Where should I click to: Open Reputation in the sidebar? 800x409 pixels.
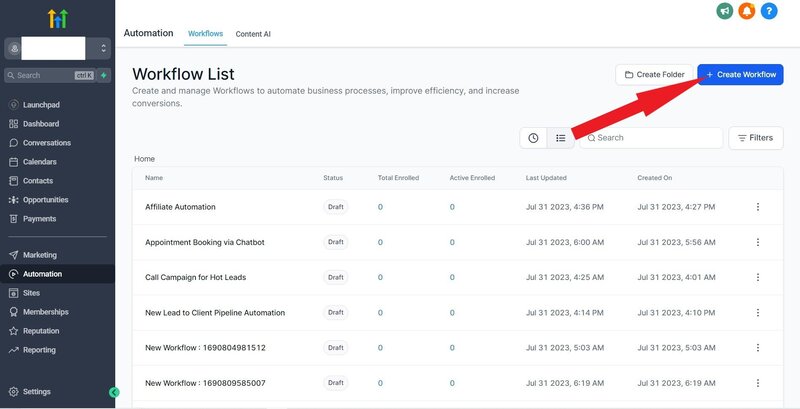[41, 331]
